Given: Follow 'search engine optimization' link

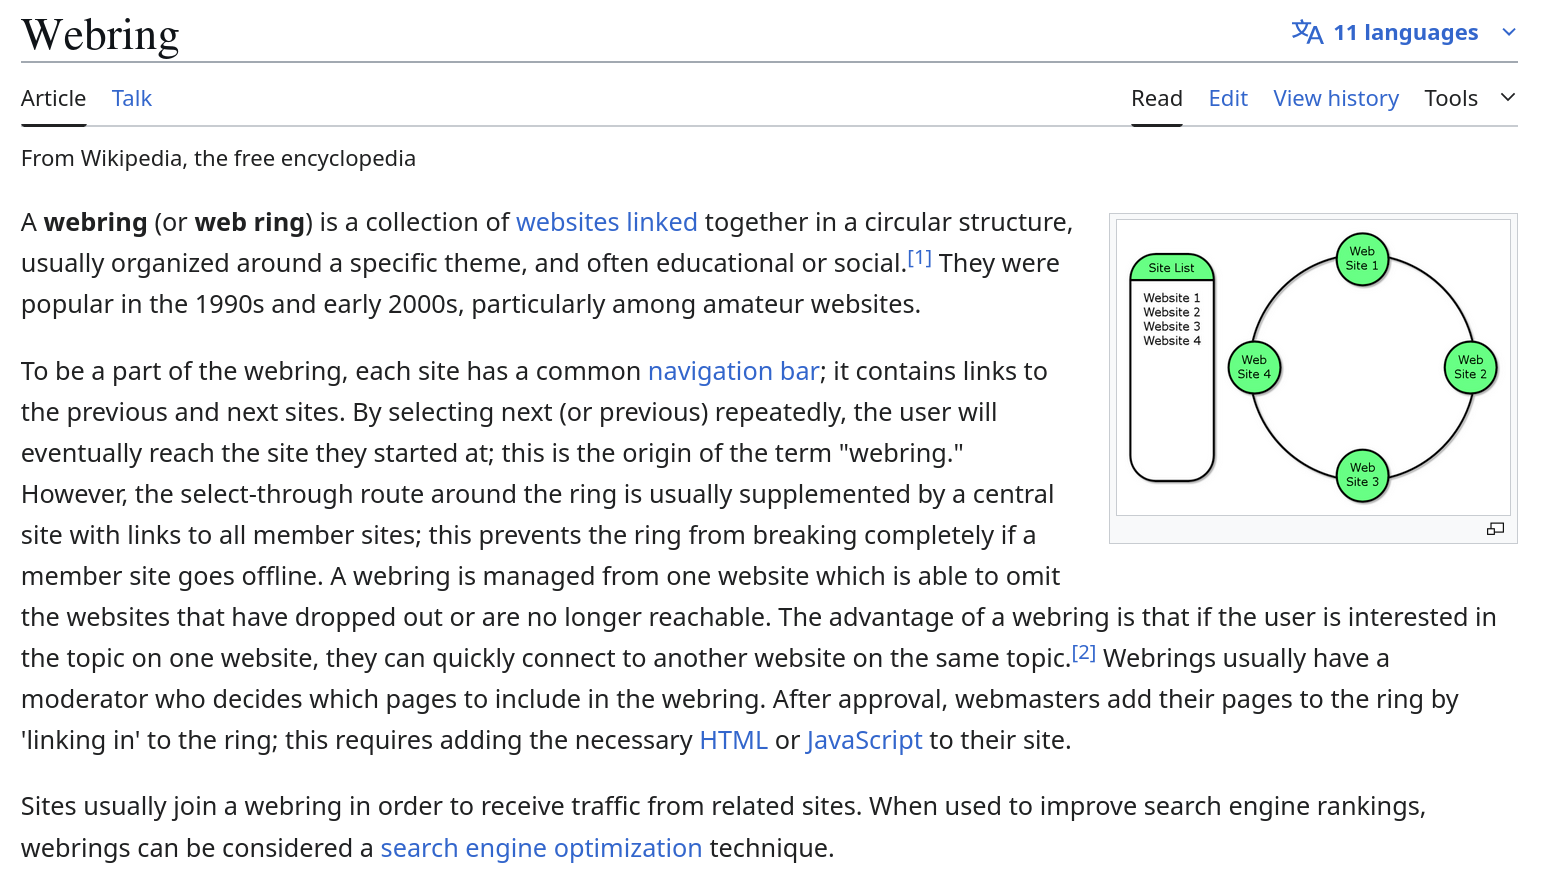Looking at the screenshot, I should (541, 848).
